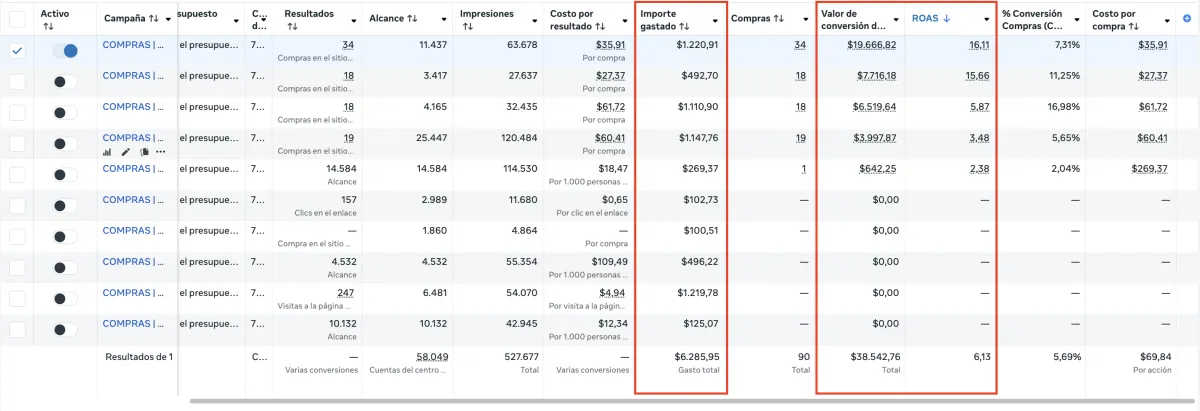Click the pencil edit icon under campaign
This screenshot has width=1200, height=411.
pyautogui.click(x=125, y=152)
